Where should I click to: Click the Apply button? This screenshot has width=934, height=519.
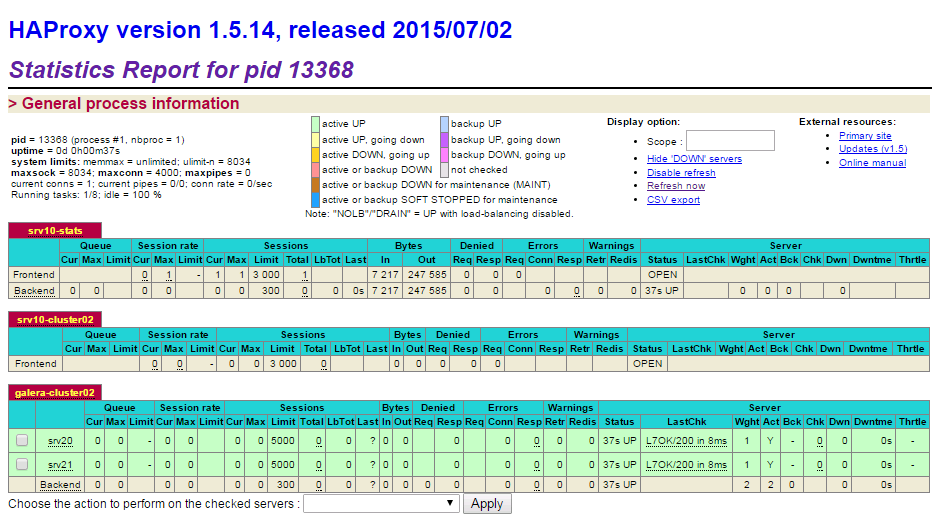click(487, 504)
